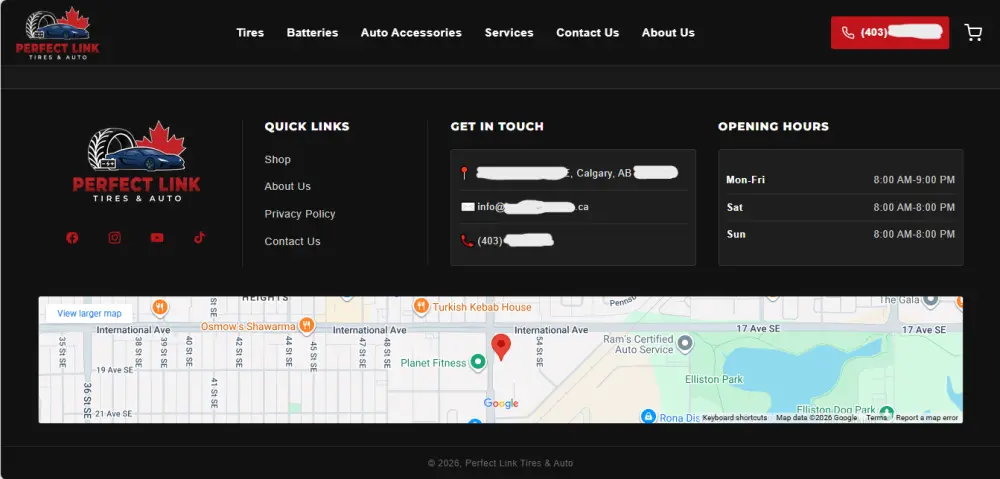Screen dimensions: 1000x479
Task: Click the Elliston Park map label
Action: (x=714, y=380)
